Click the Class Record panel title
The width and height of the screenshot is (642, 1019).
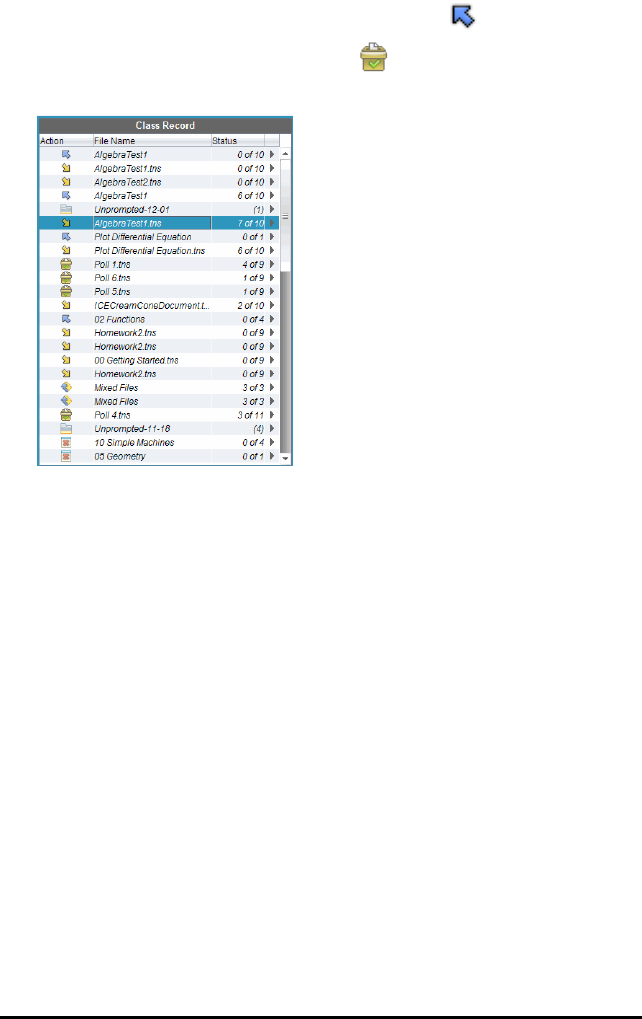tap(165, 125)
